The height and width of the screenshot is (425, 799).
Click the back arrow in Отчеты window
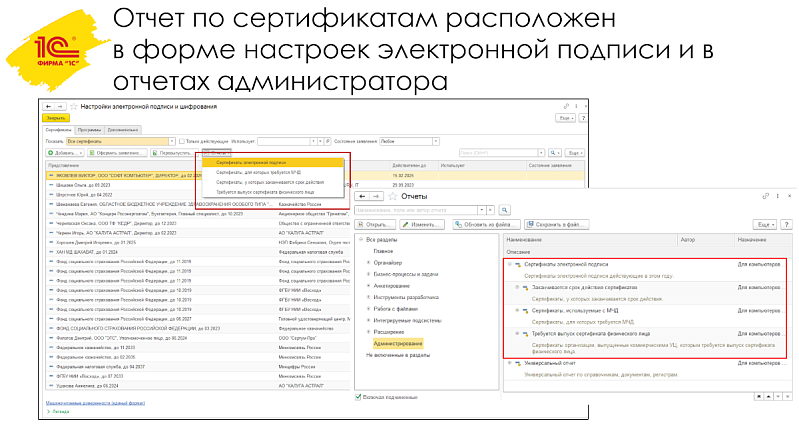click(362, 196)
